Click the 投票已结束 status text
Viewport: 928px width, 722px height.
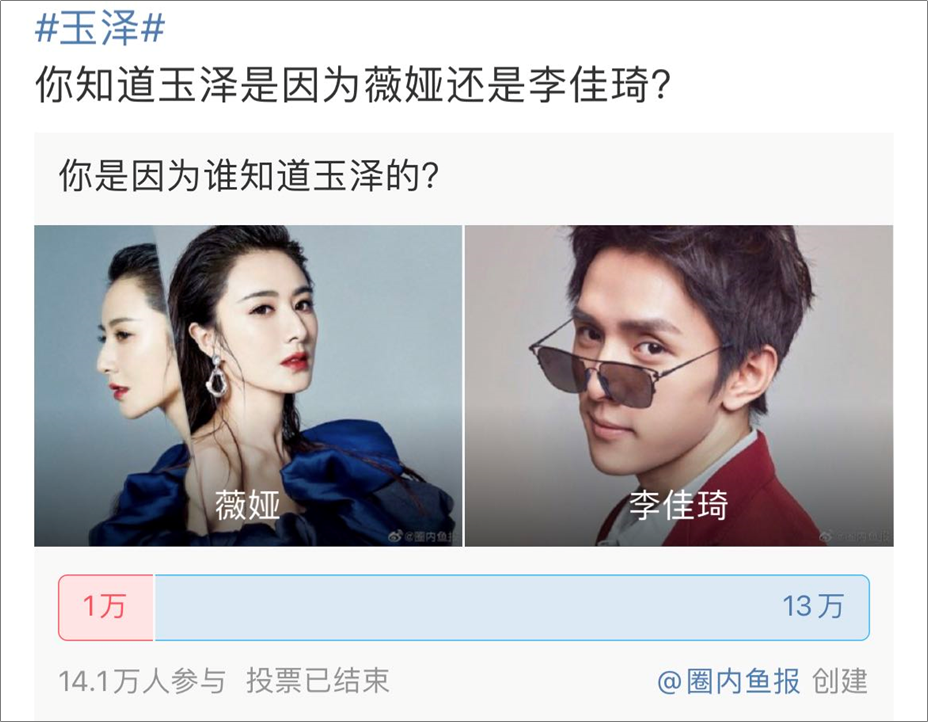coord(318,681)
